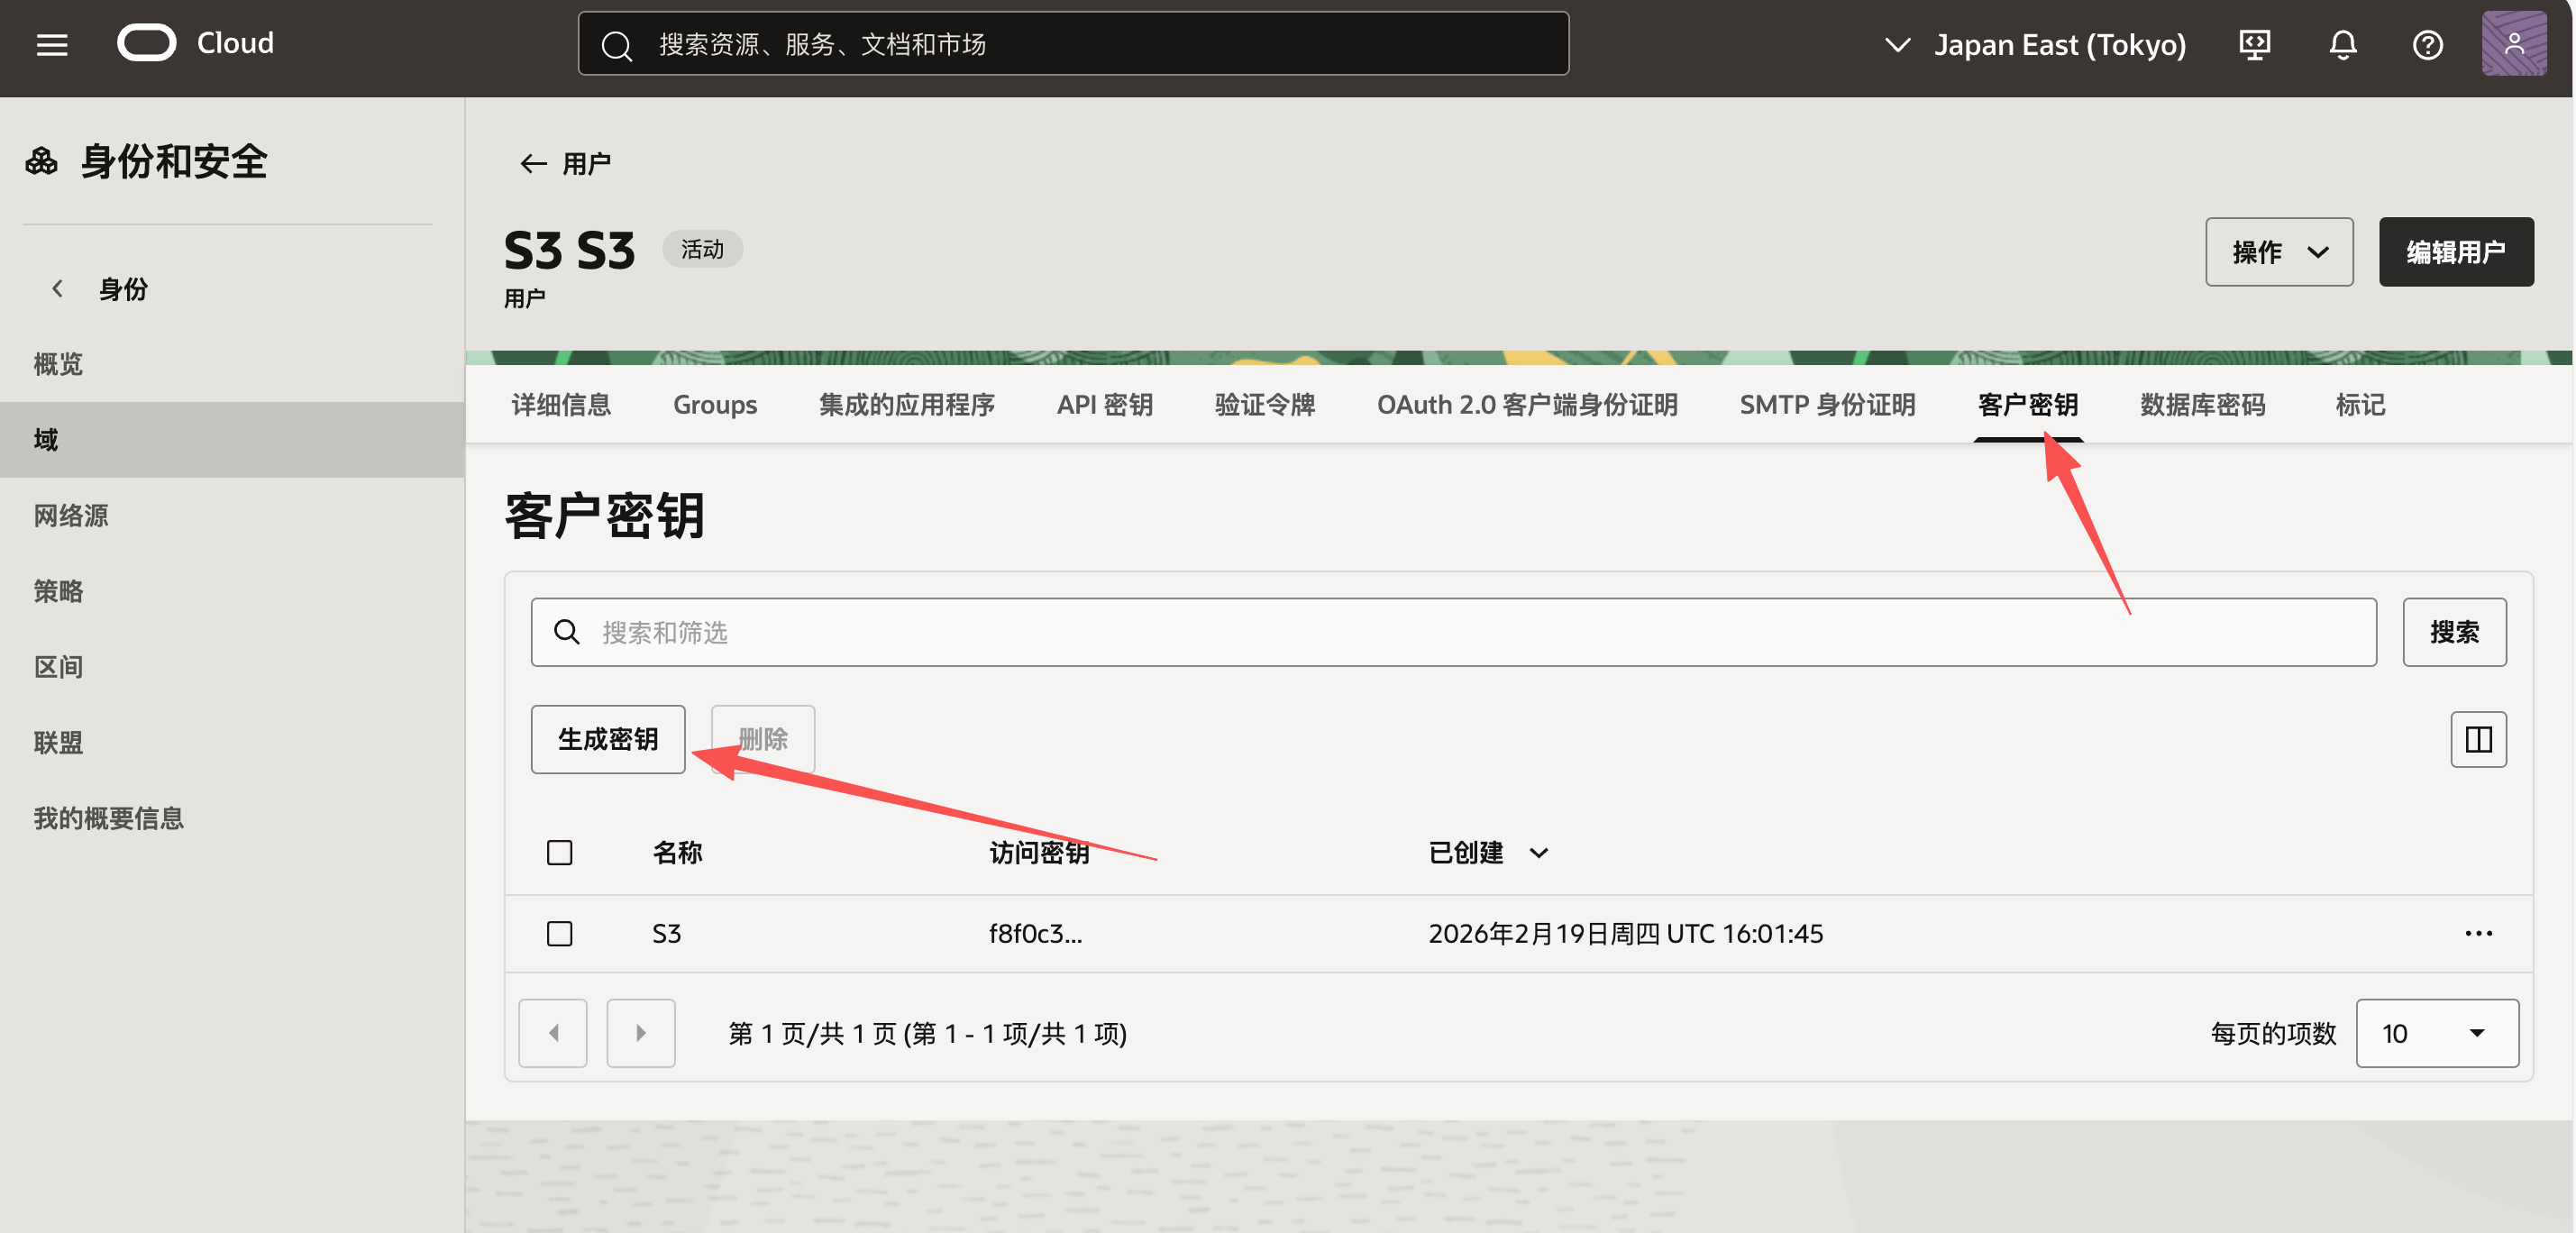The height and width of the screenshot is (1233, 2576).
Task: Click the 生成密钥 button
Action: 607,739
